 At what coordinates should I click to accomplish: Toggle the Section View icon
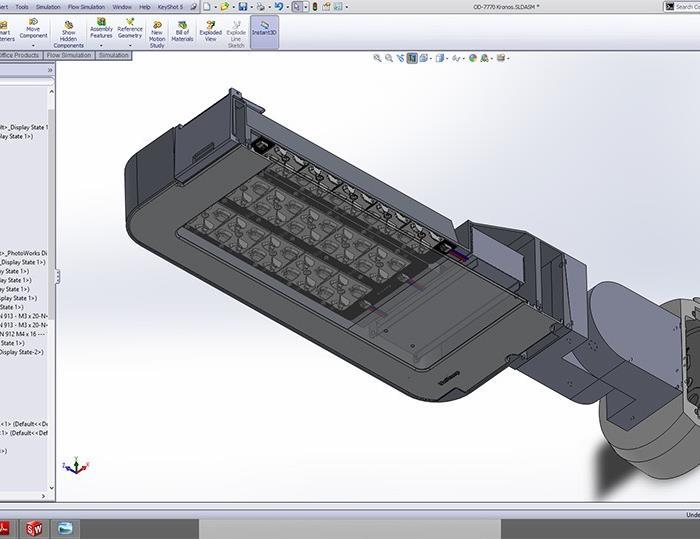pyautogui.click(x=412, y=58)
